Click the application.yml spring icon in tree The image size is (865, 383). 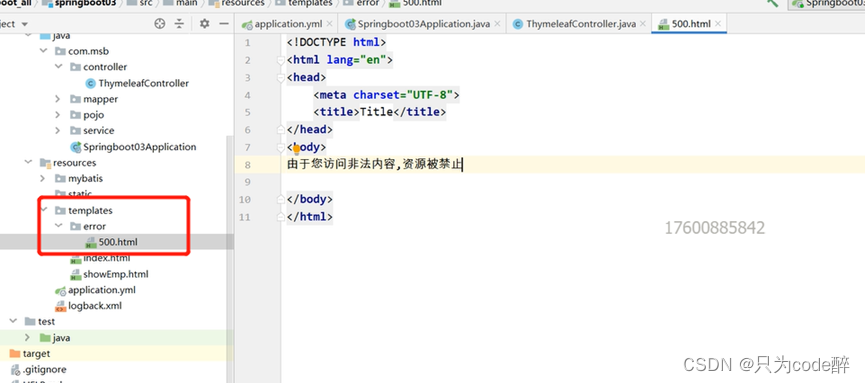point(60,290)
